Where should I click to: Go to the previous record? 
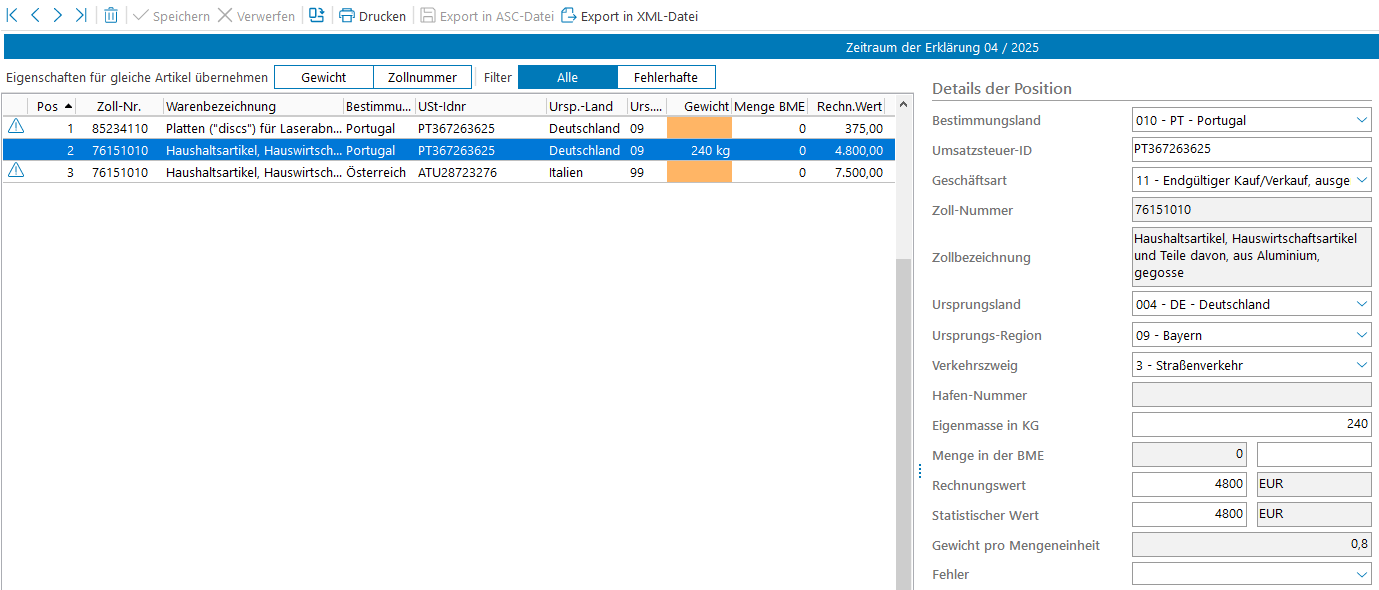(x=35, y=16)
